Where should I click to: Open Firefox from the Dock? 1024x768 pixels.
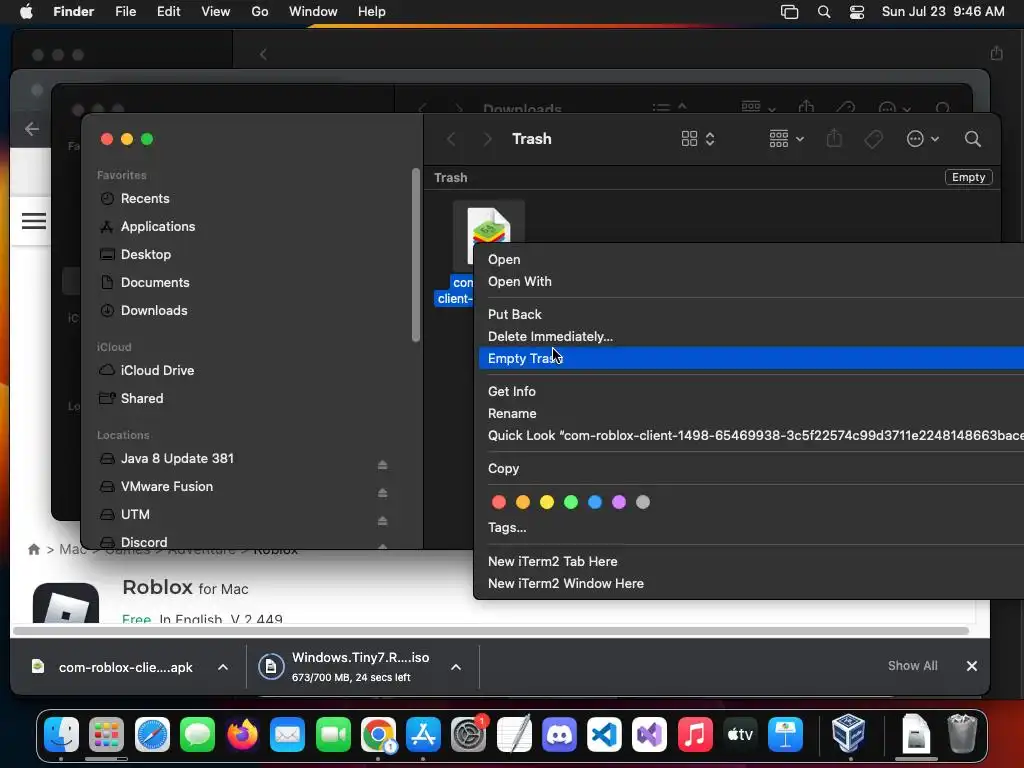(x=242, y=735)
